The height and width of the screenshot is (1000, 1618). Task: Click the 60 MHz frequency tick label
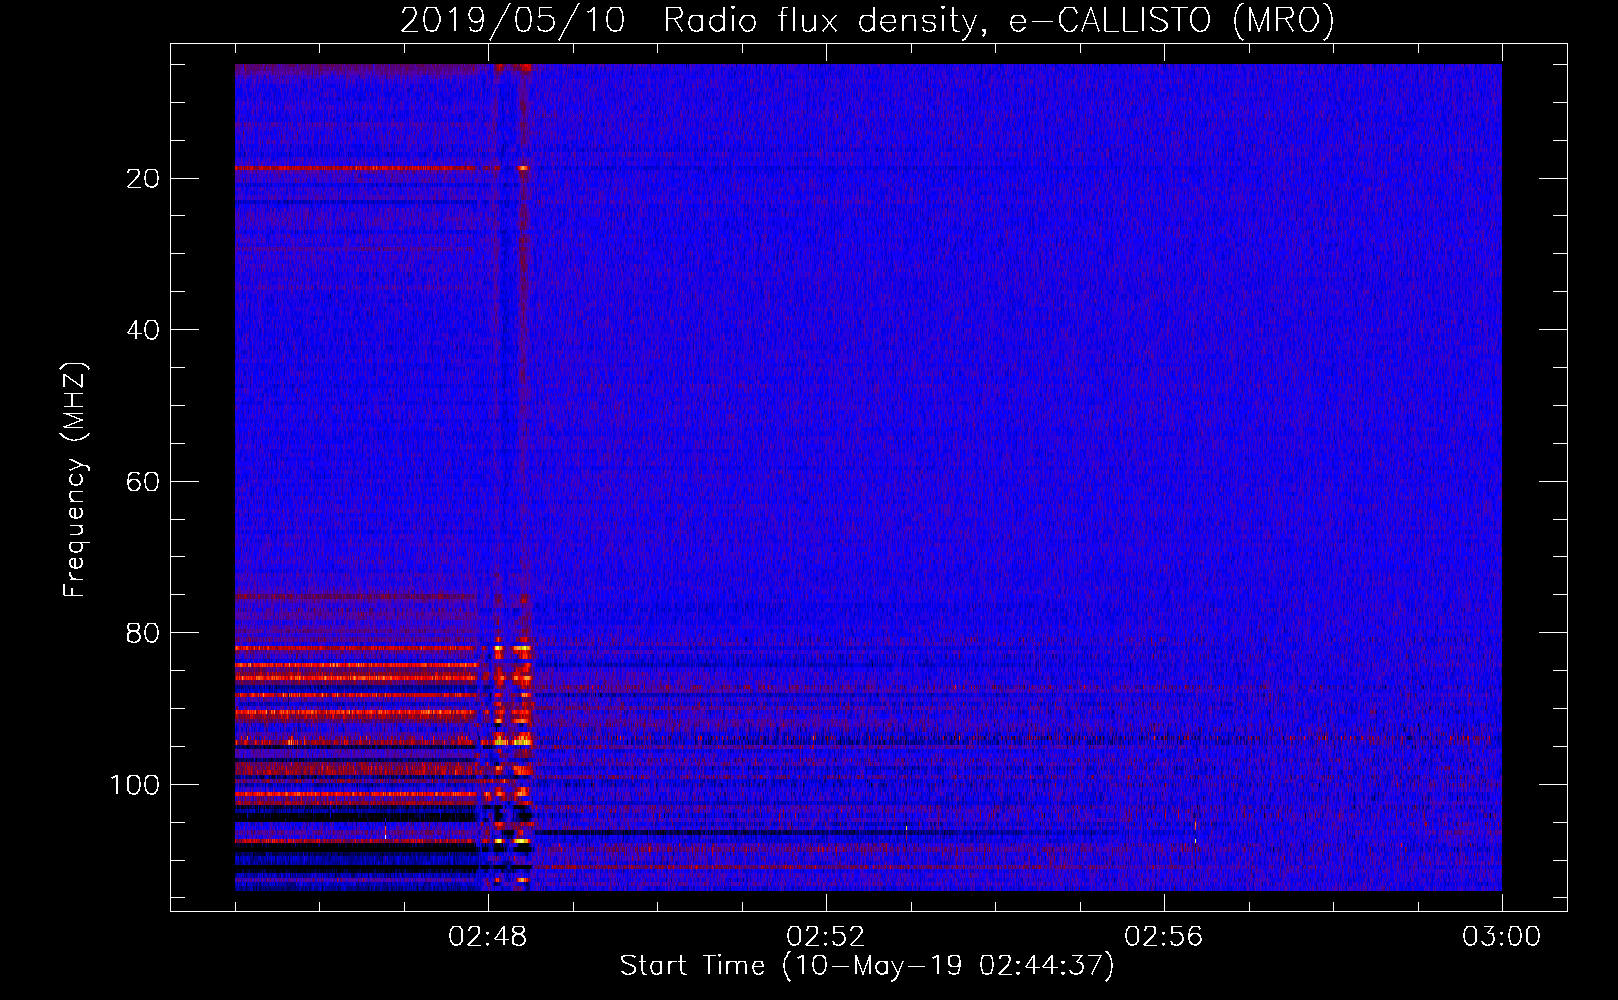tap(144, 482)
